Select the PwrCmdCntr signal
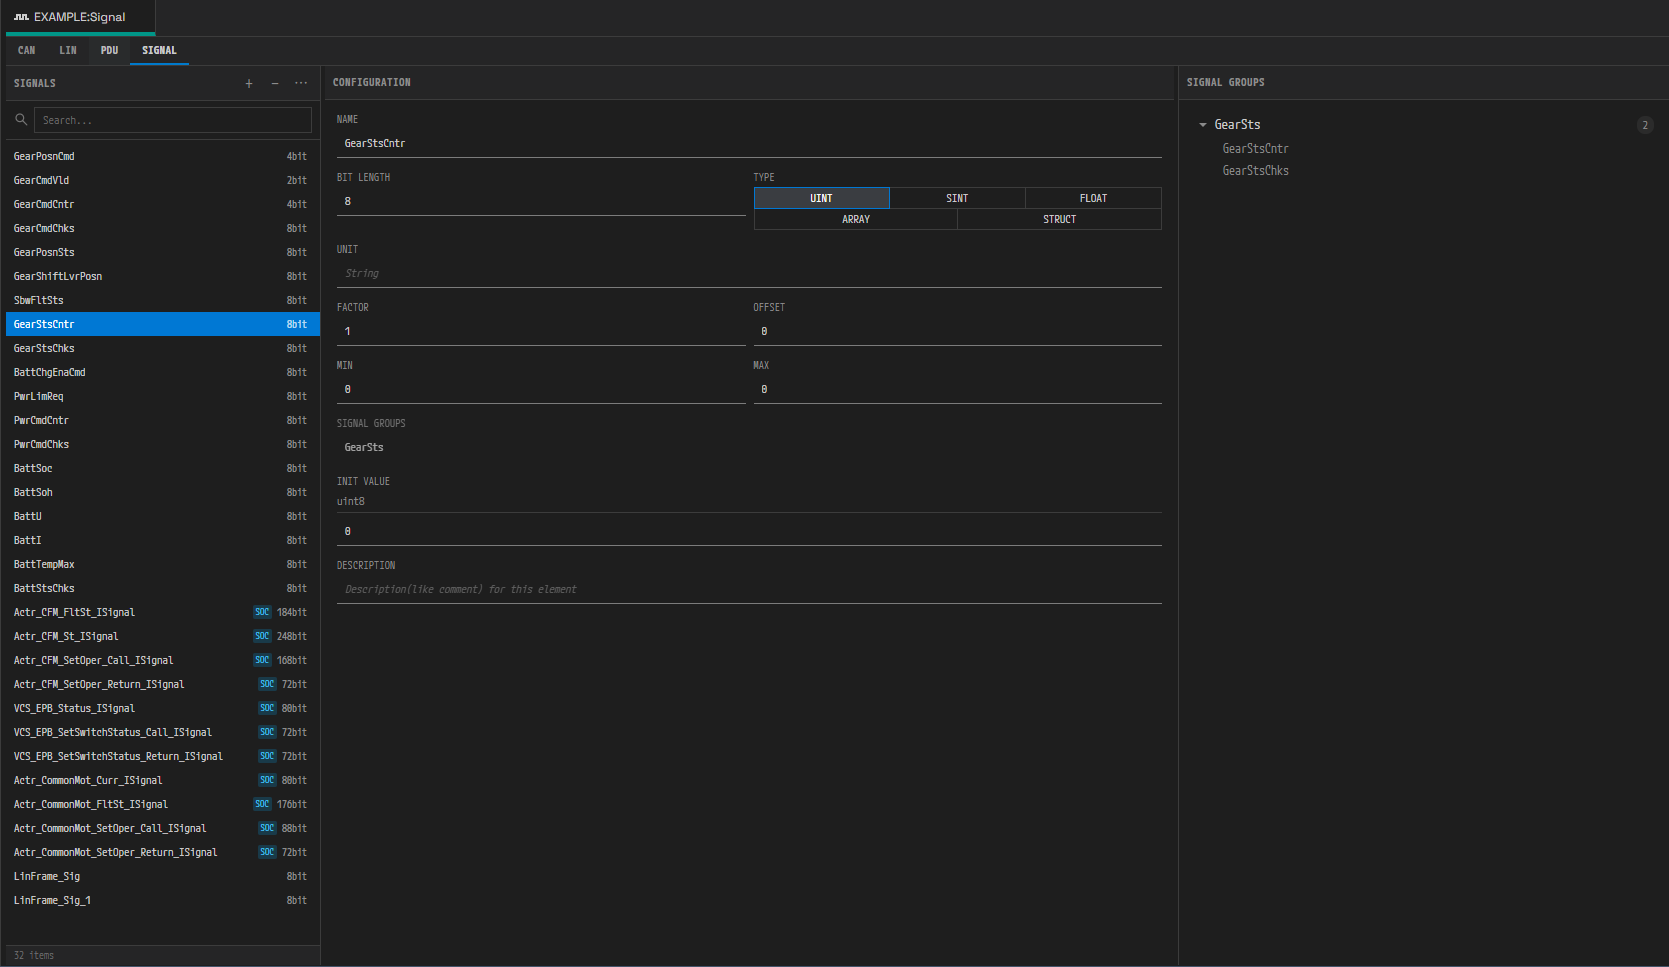The height and width of the screenshot is (967, 1669). 163,420
